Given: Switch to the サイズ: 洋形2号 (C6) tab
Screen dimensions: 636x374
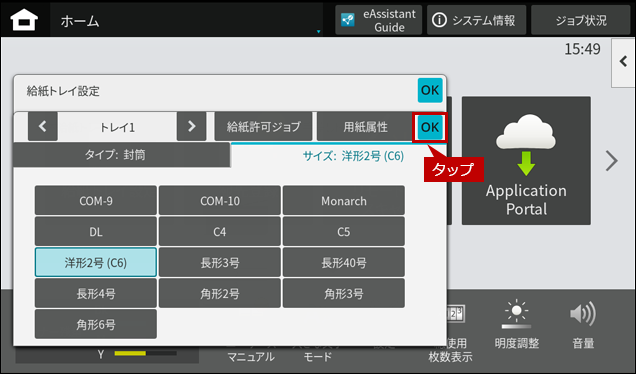Looking at the screenshot, I should coord(353,156).
